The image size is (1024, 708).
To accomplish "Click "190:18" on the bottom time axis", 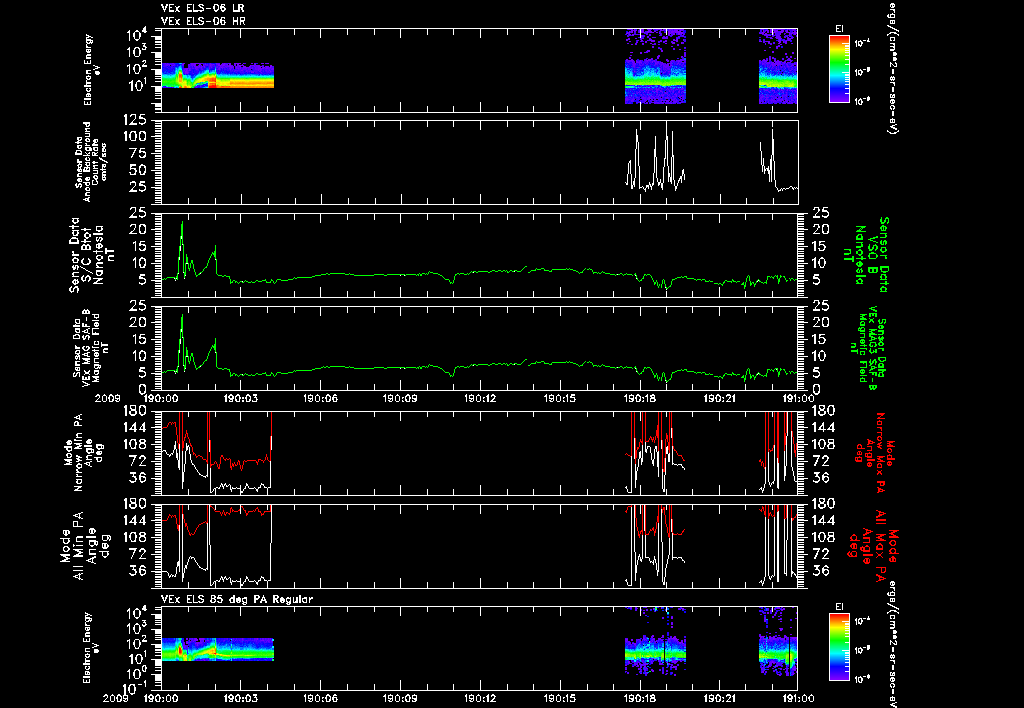I will 639,698.
